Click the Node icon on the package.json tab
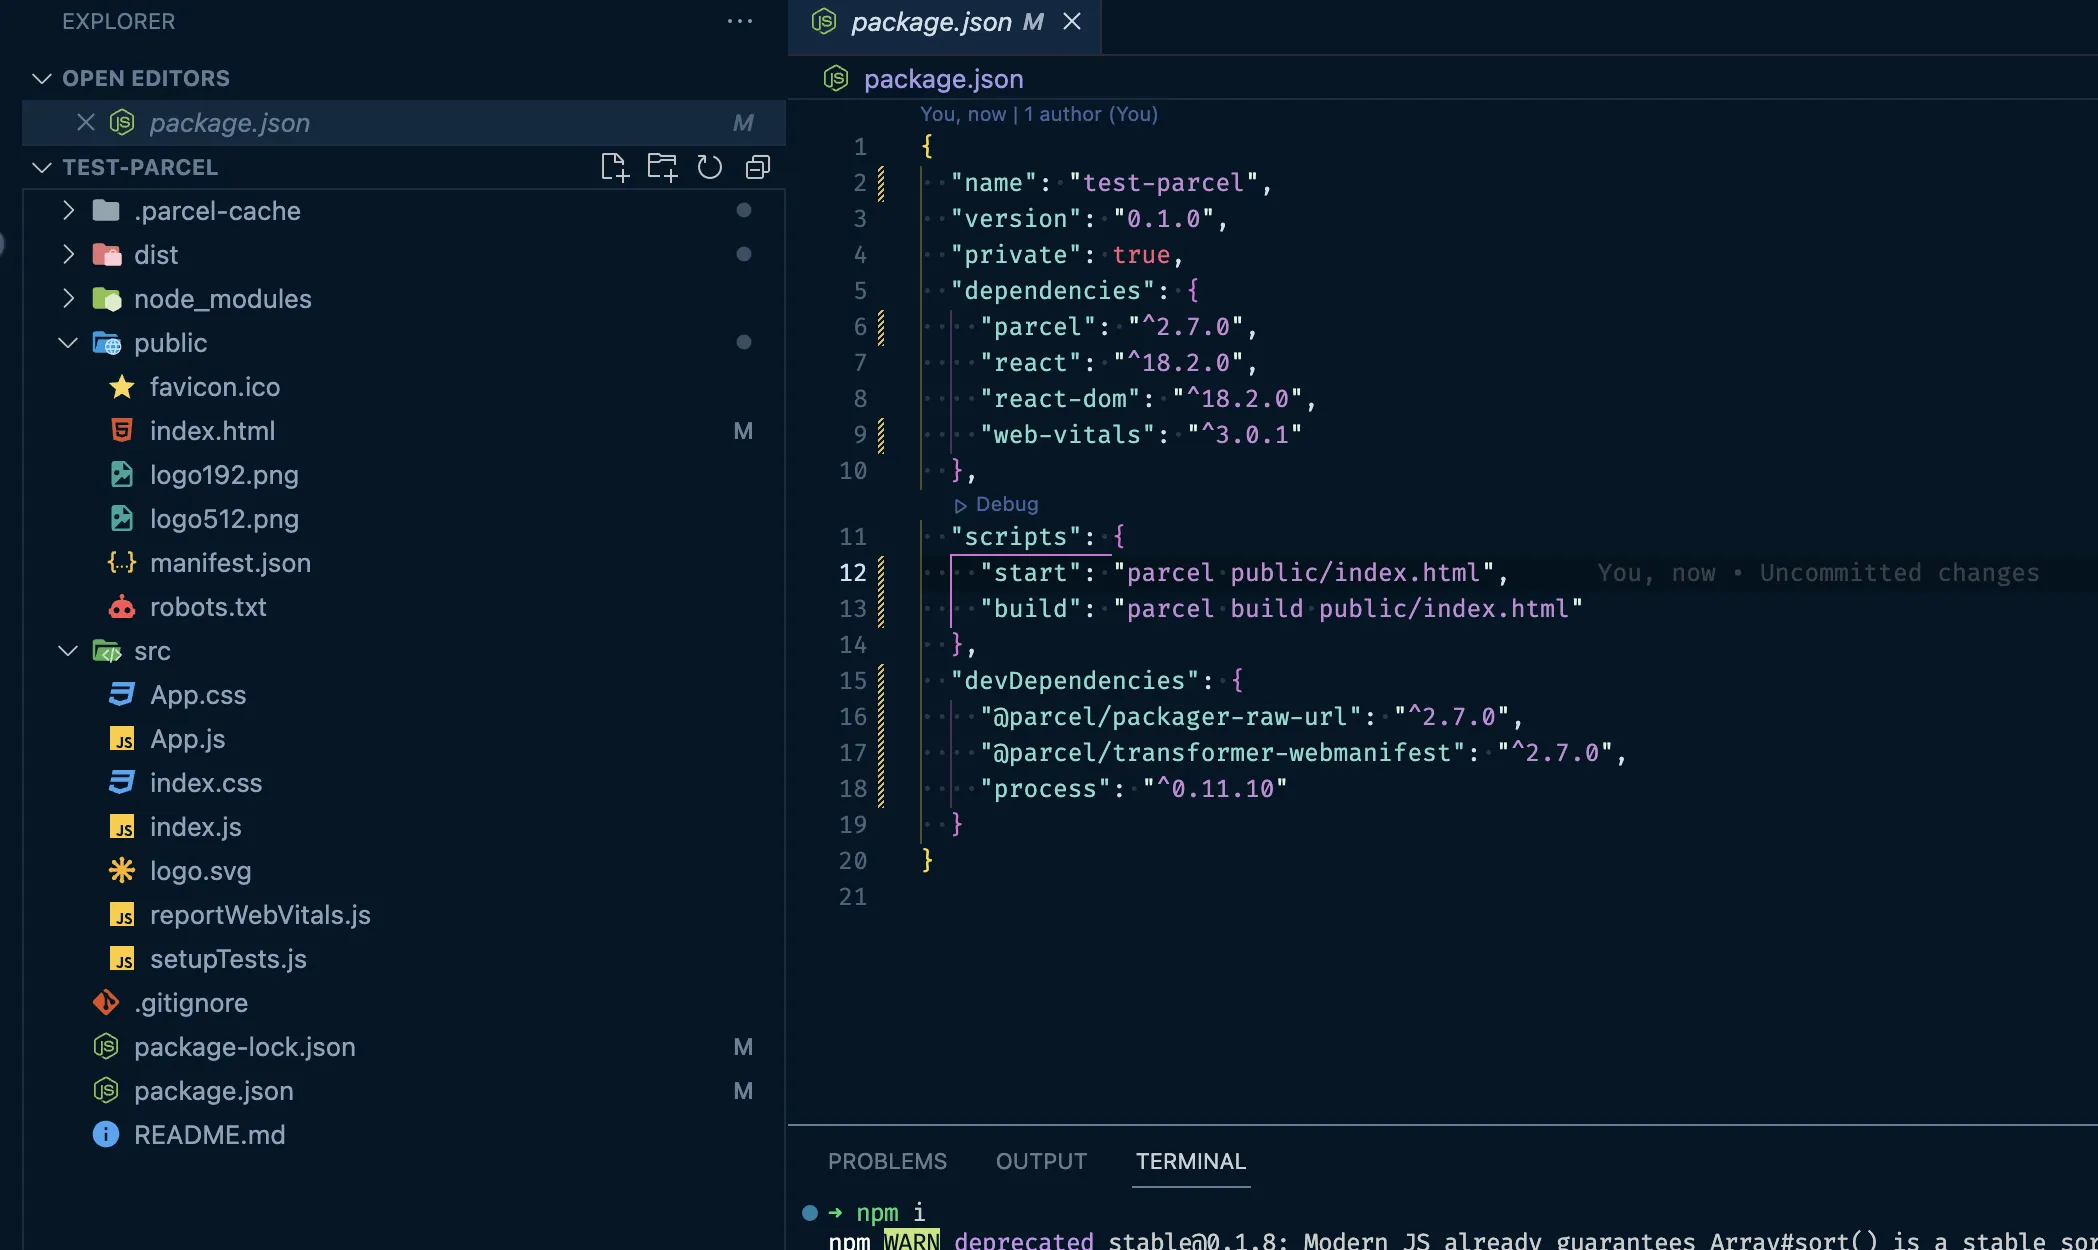Screen dimensions: 2098x1250 824,21
